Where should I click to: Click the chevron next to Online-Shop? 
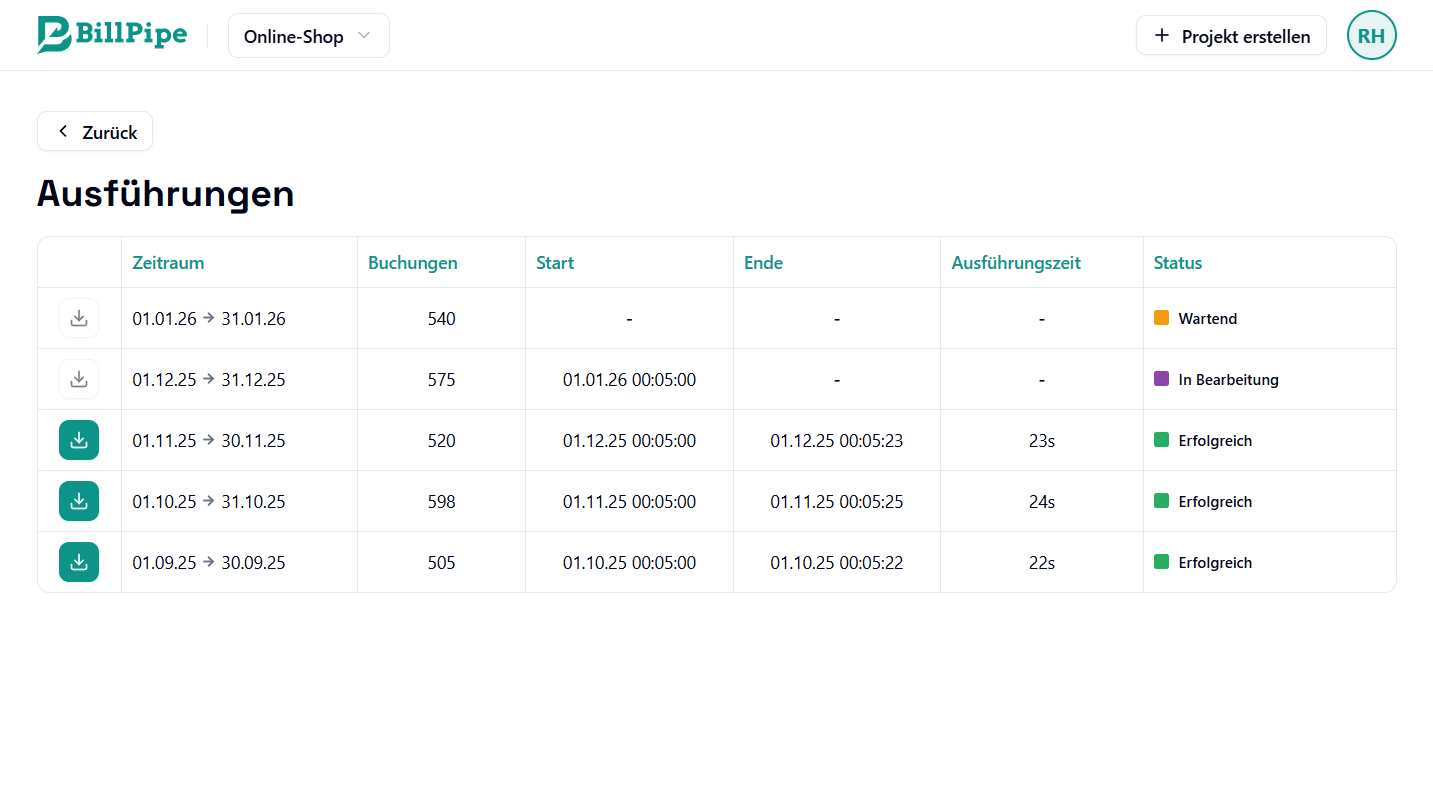pos(364,36)
